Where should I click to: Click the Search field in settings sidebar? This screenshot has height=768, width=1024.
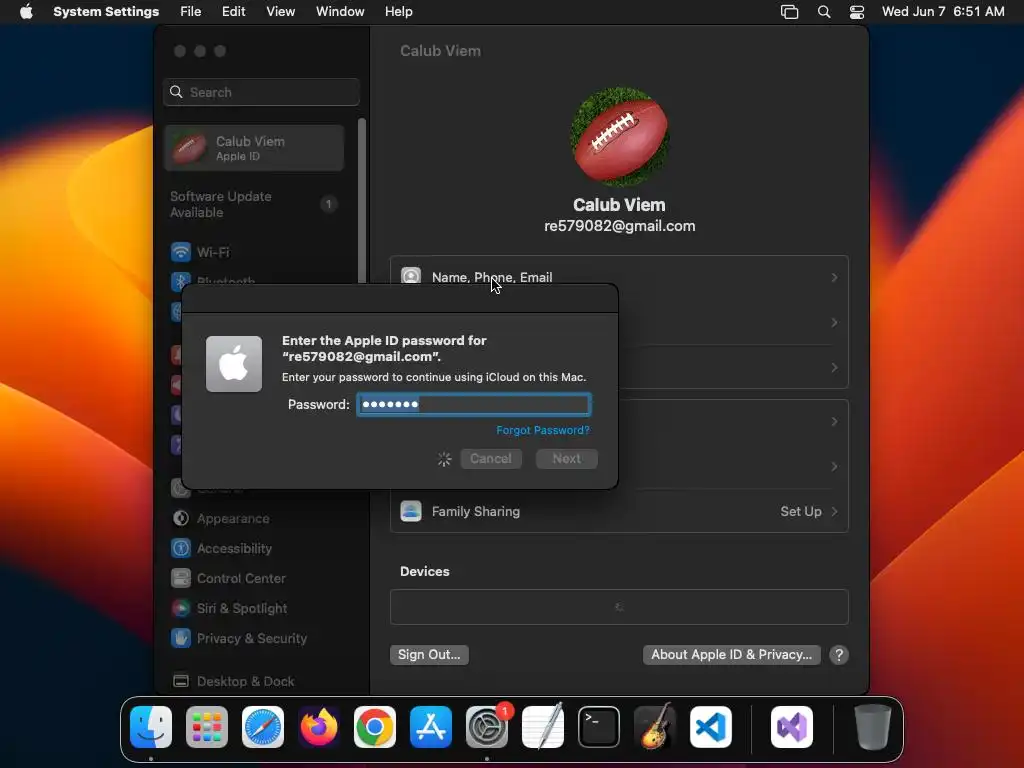point(261,92)
